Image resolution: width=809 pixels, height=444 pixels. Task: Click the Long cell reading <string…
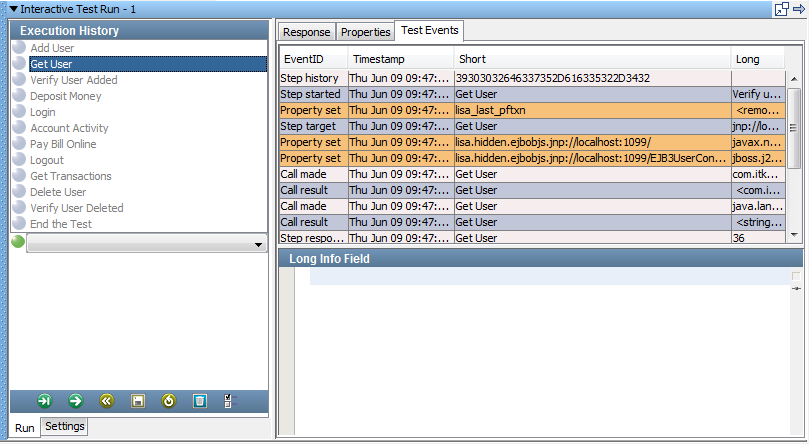click(758, 222)
